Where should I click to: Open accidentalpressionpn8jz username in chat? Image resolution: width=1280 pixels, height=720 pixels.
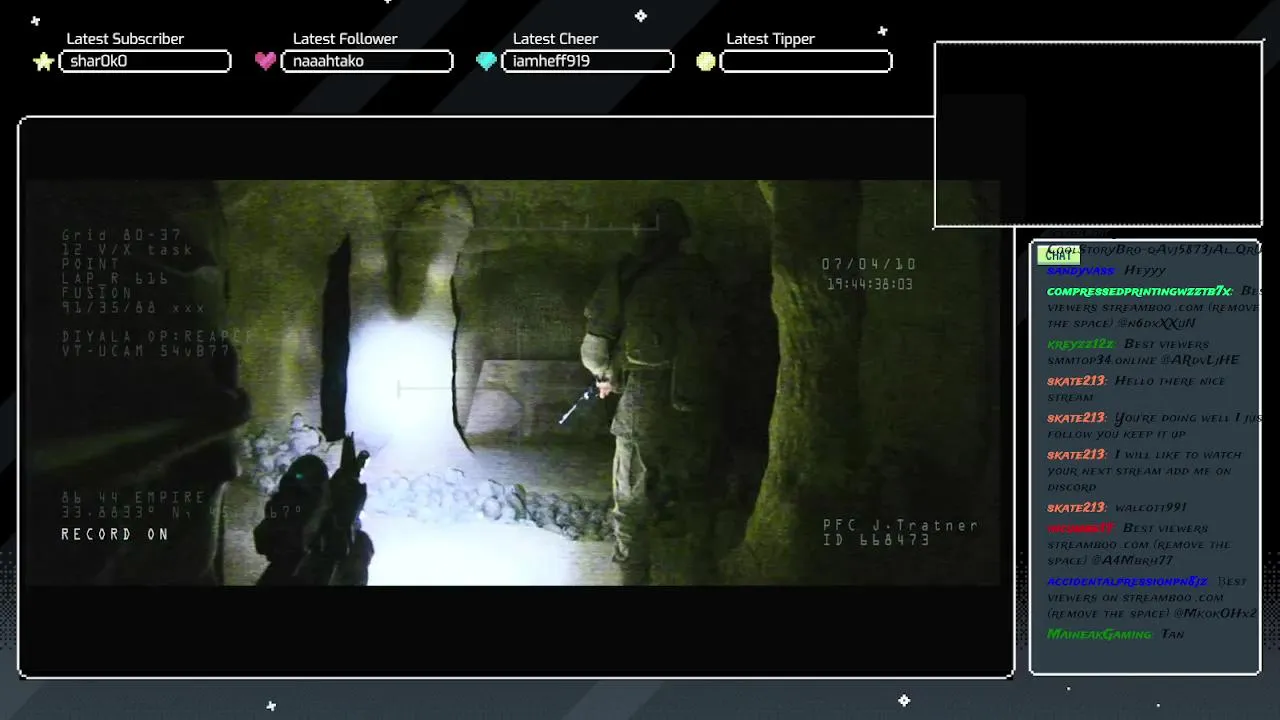coord(1127,581)
